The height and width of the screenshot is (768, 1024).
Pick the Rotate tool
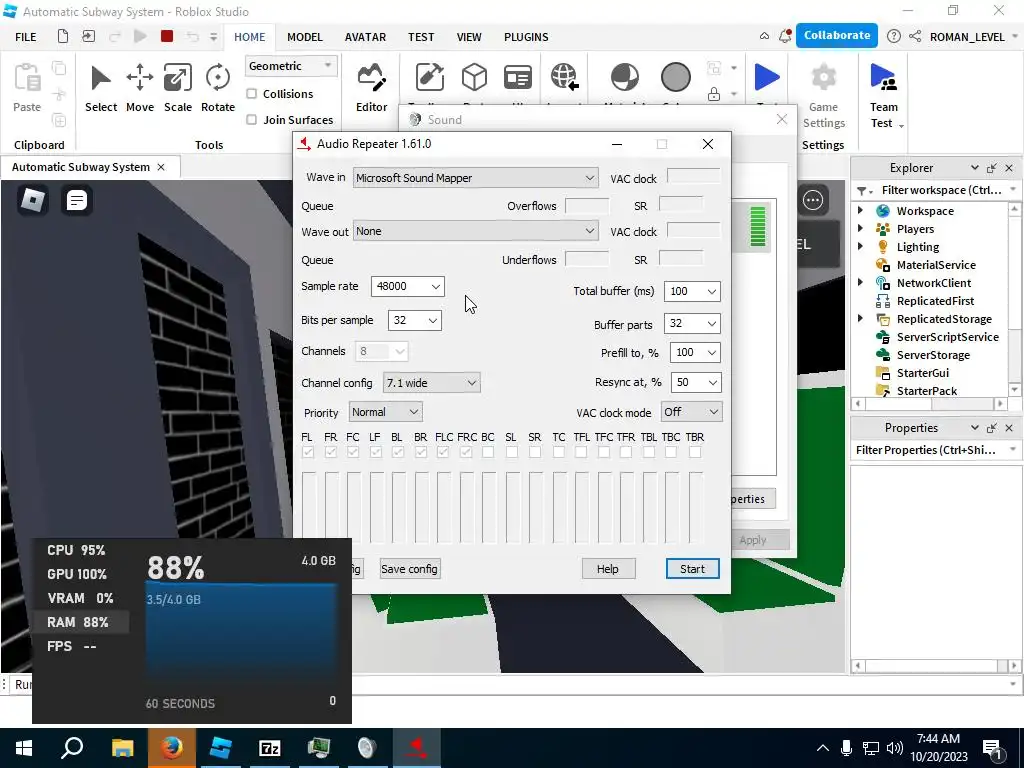(x=217, y=88)
